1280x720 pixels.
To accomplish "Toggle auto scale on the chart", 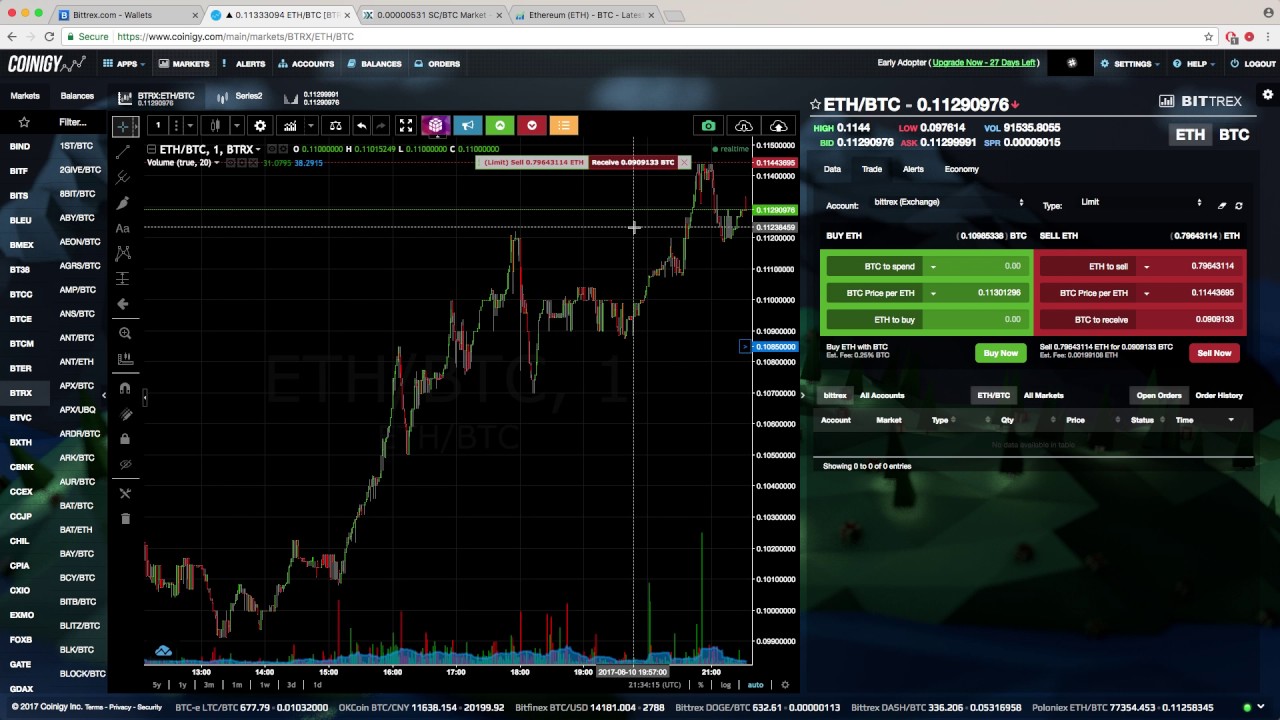I will [755, 685].
